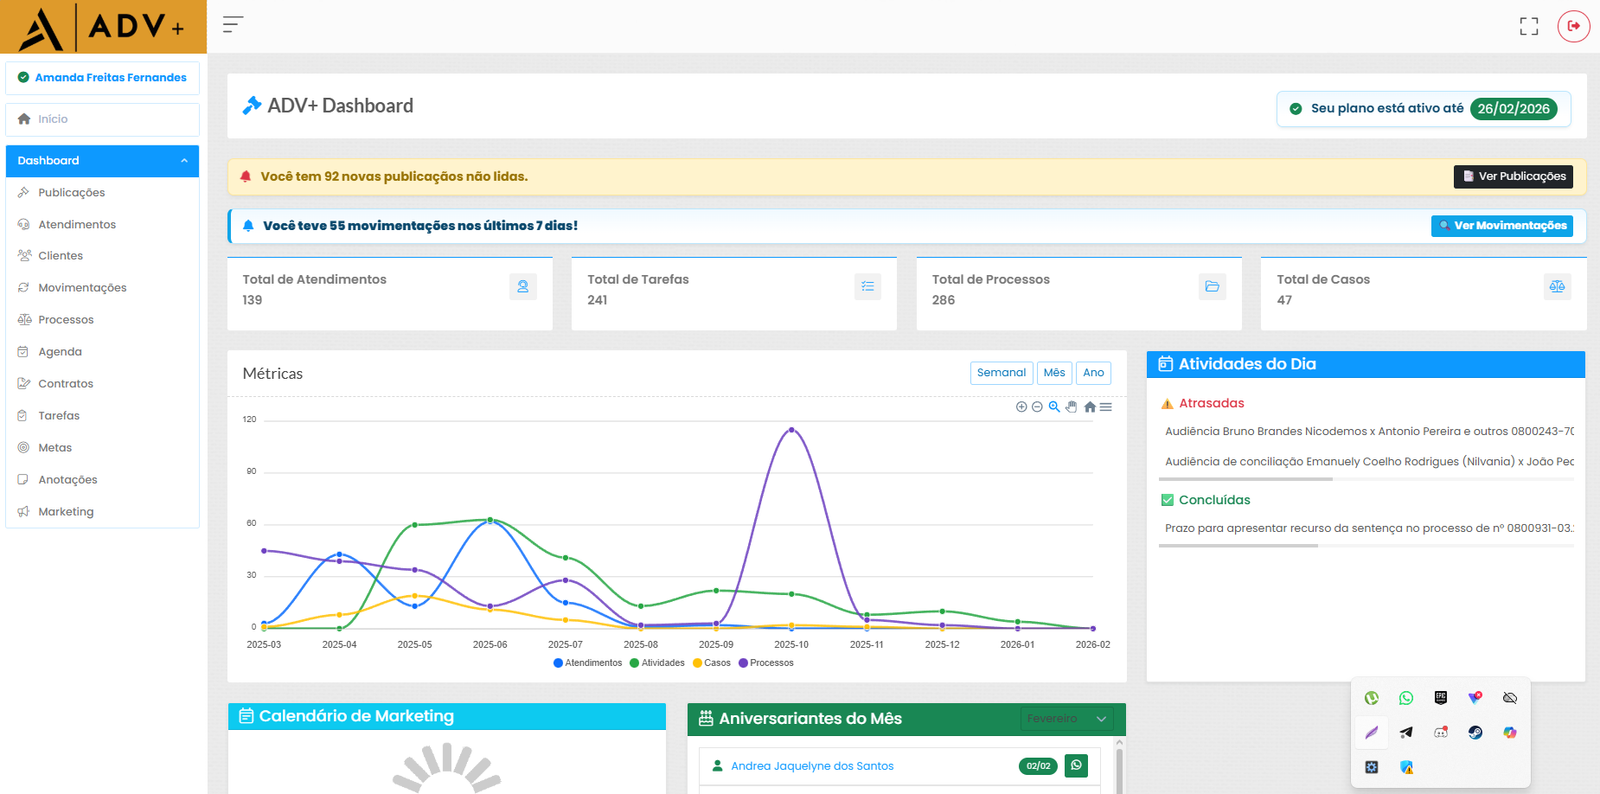Reset chart zoom with the home icon
1600x794 pixels.
point(1089,407)
